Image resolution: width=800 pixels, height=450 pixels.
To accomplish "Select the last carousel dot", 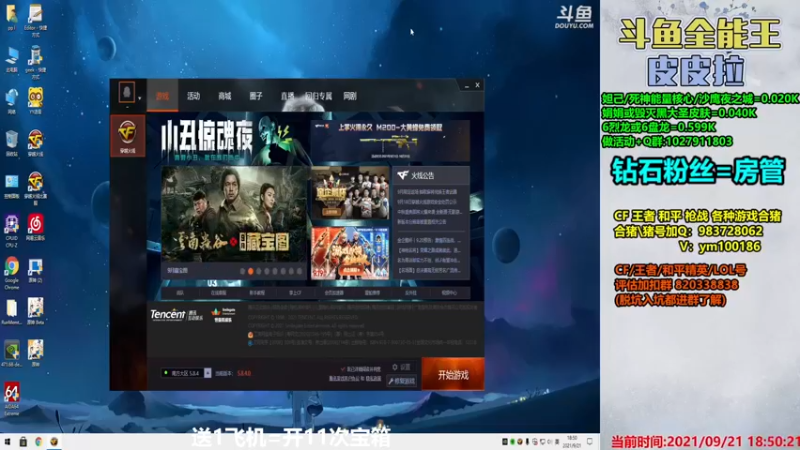I will (x=299, y=271).
